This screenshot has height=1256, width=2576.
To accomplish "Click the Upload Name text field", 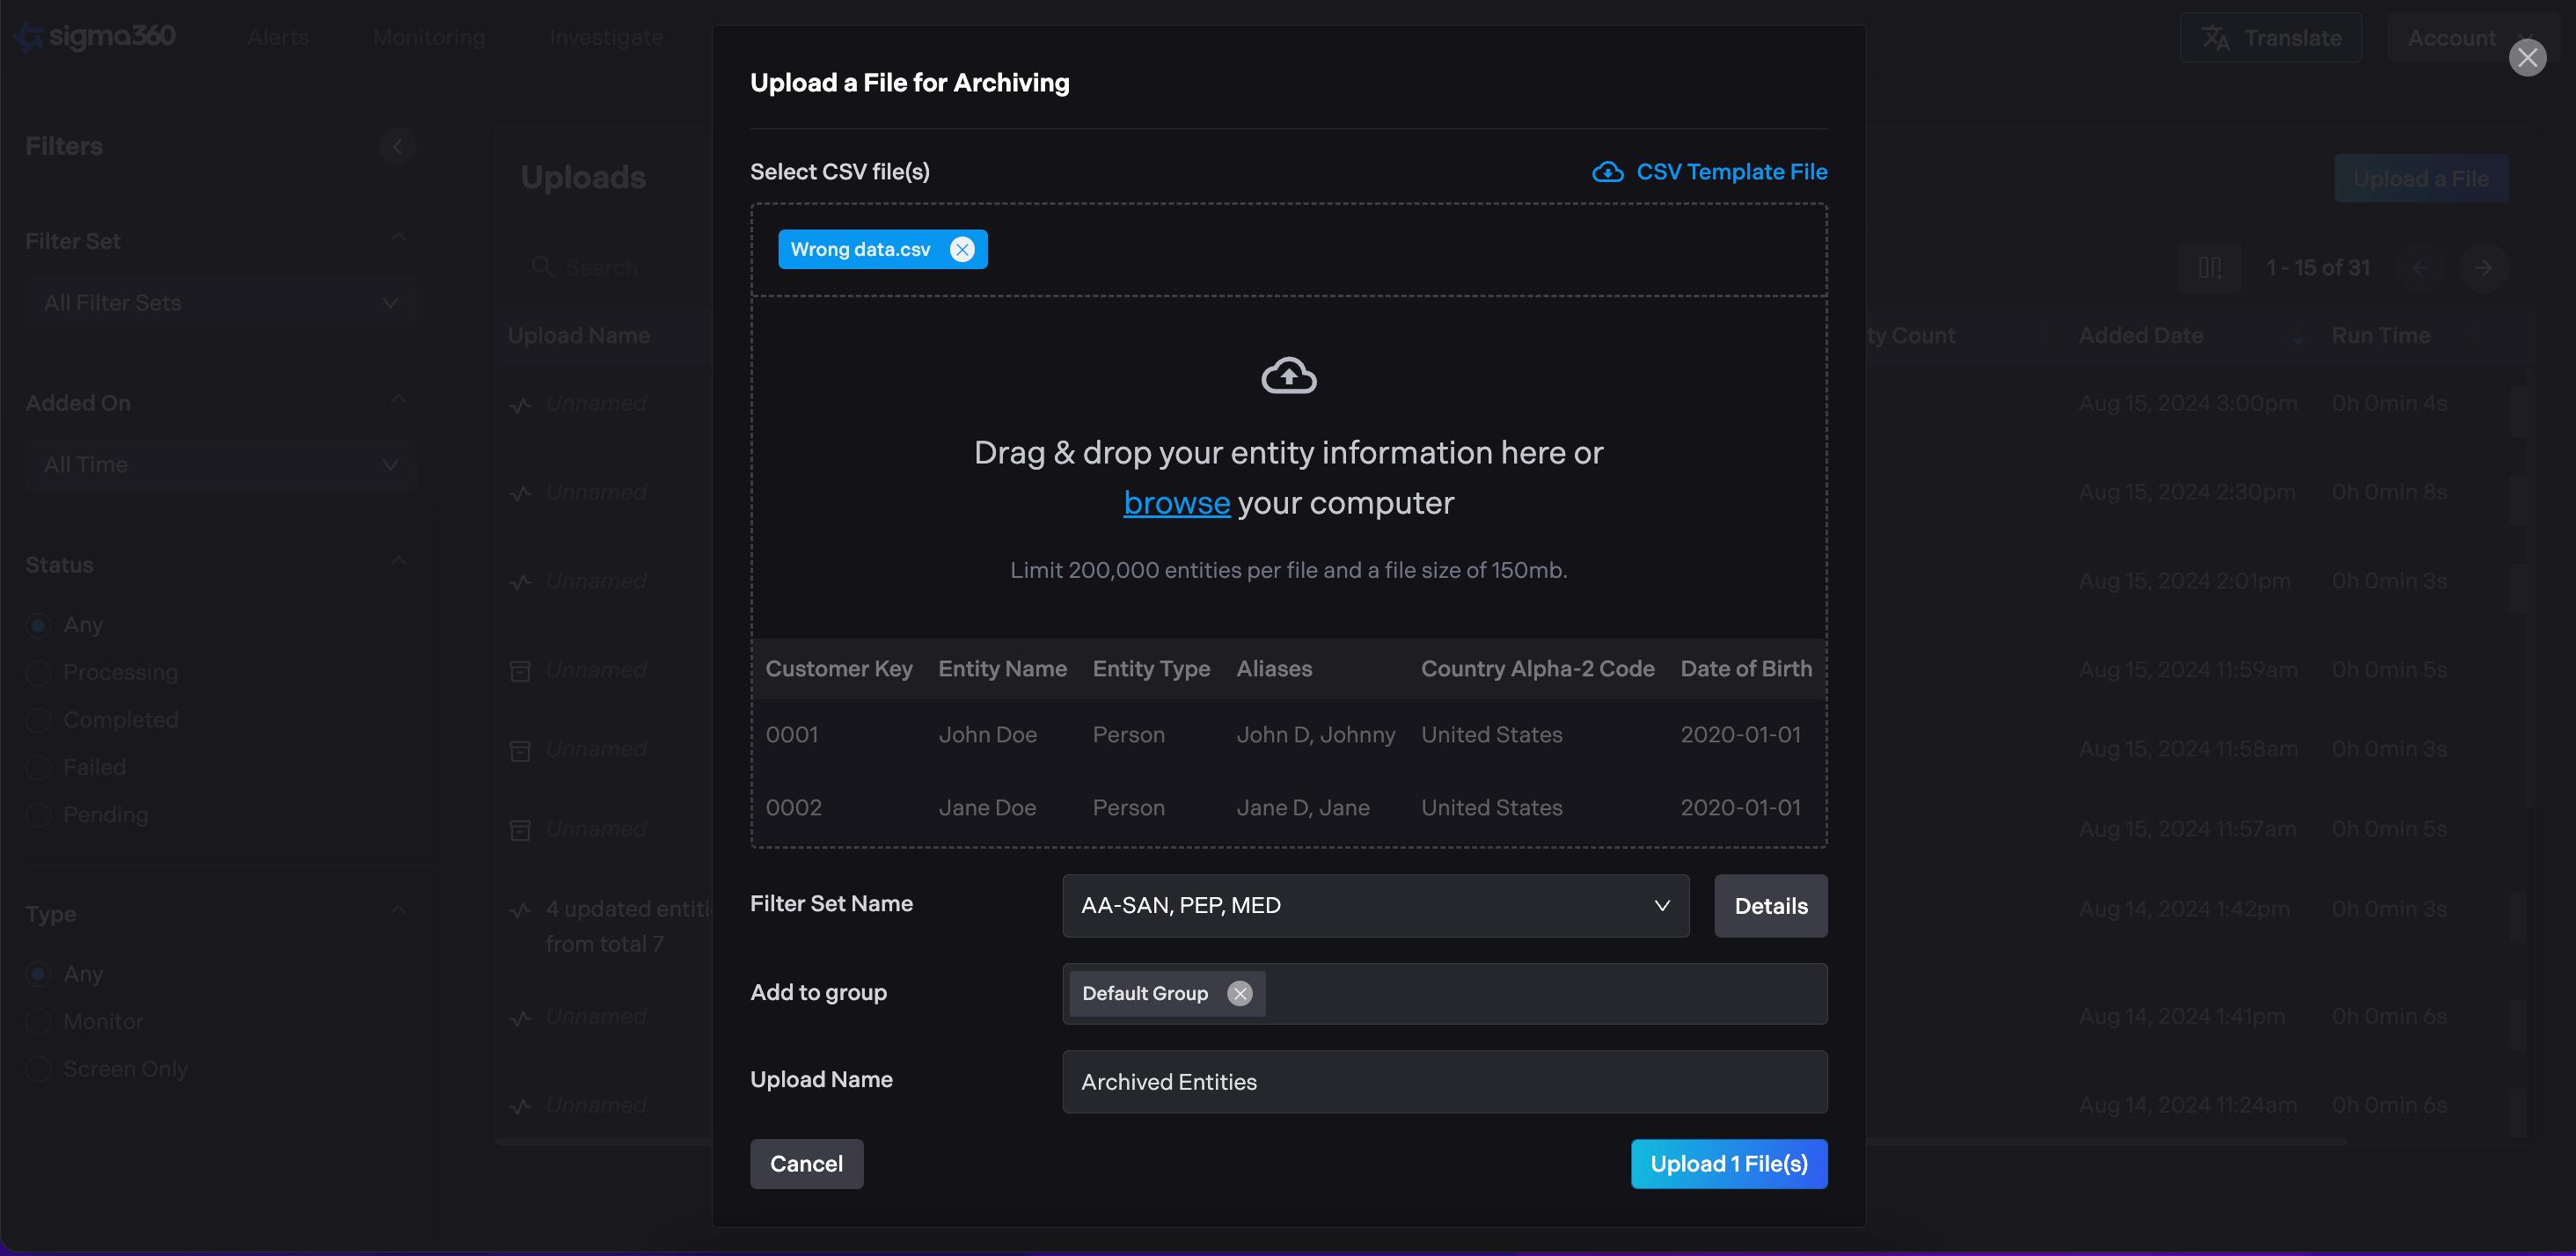I will (x=1444, y=1082).
